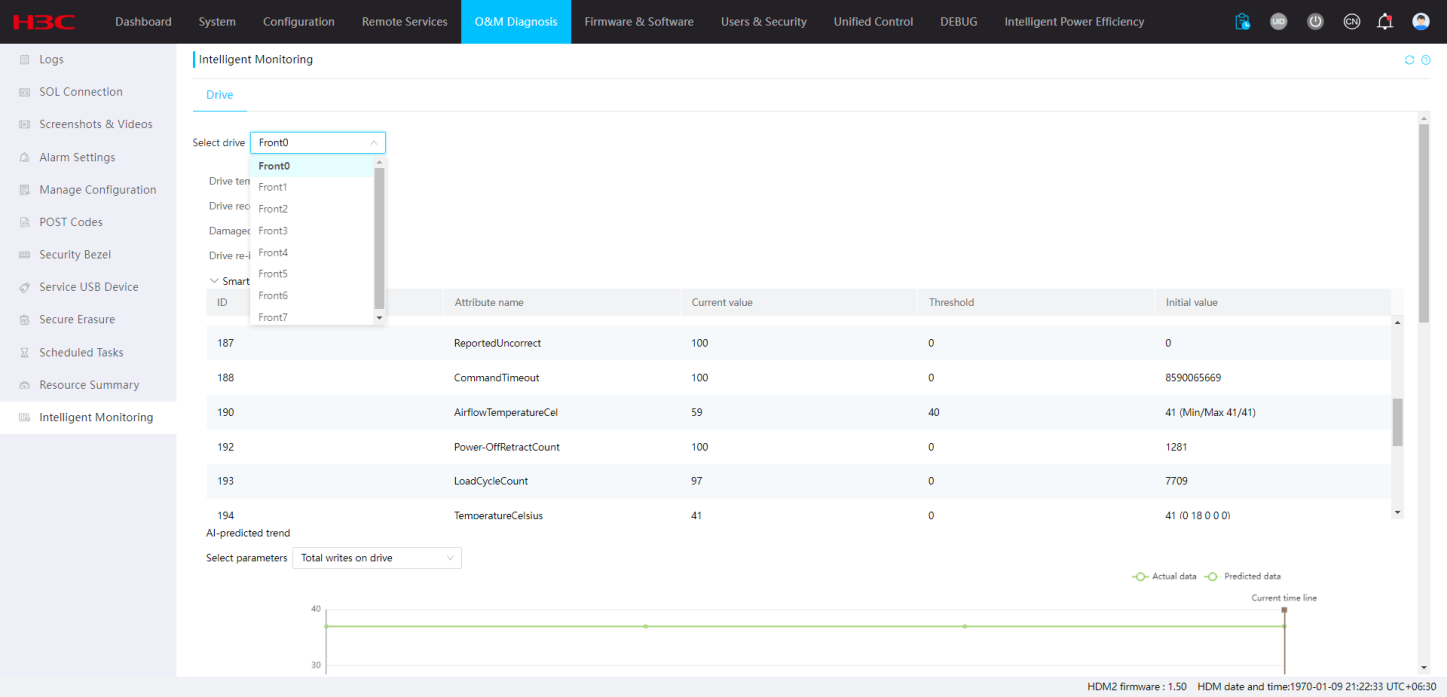Switch language with the CN icon
The height and width of the screenshot is (697, 1447).
(x=1351, y=21)
